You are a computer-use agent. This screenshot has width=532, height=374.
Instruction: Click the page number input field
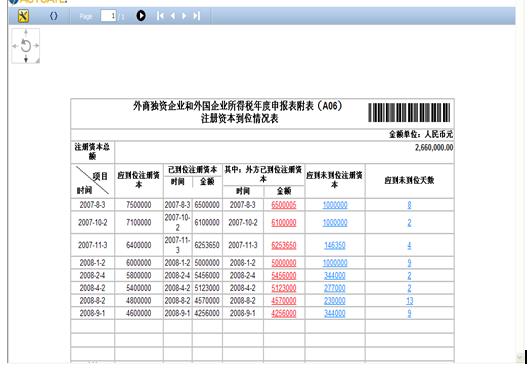pos(108,16)
